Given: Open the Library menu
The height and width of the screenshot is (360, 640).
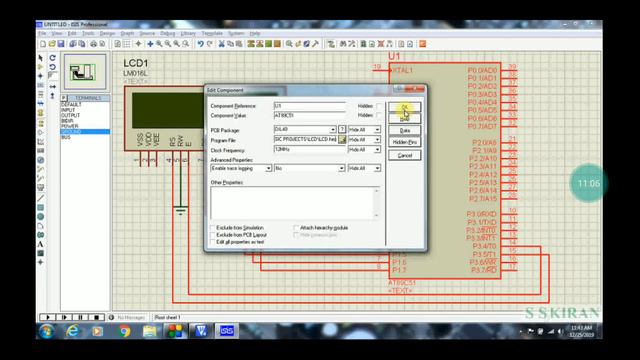Looking at the screenshot, I should coord(188,33).
